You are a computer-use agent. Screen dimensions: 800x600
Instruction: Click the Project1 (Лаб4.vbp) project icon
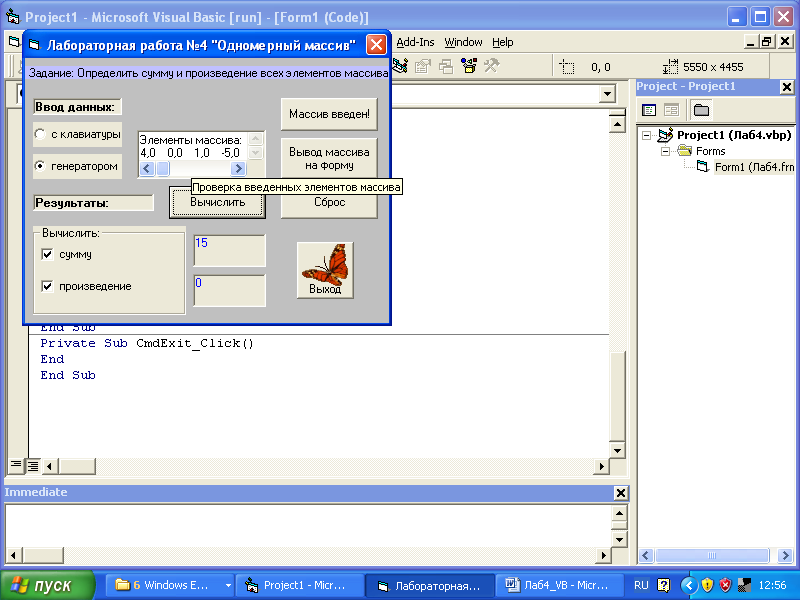(x=665, y=135)
